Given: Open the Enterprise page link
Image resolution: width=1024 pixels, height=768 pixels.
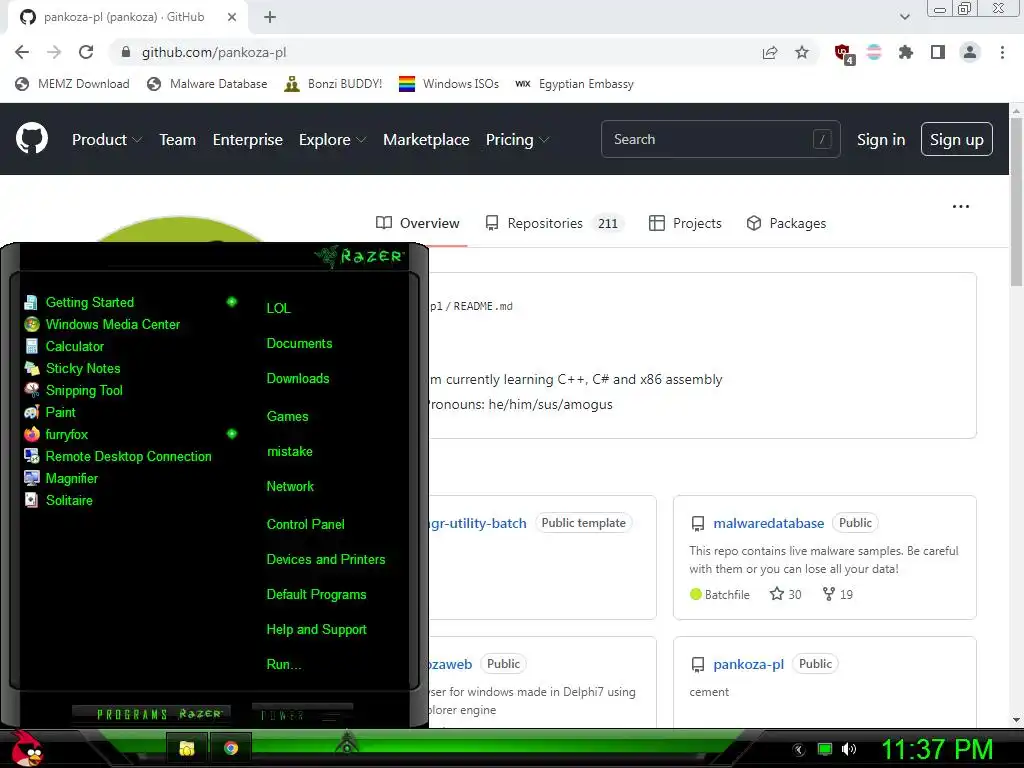Looking at the screenshot, I should [x=248, y=139].
